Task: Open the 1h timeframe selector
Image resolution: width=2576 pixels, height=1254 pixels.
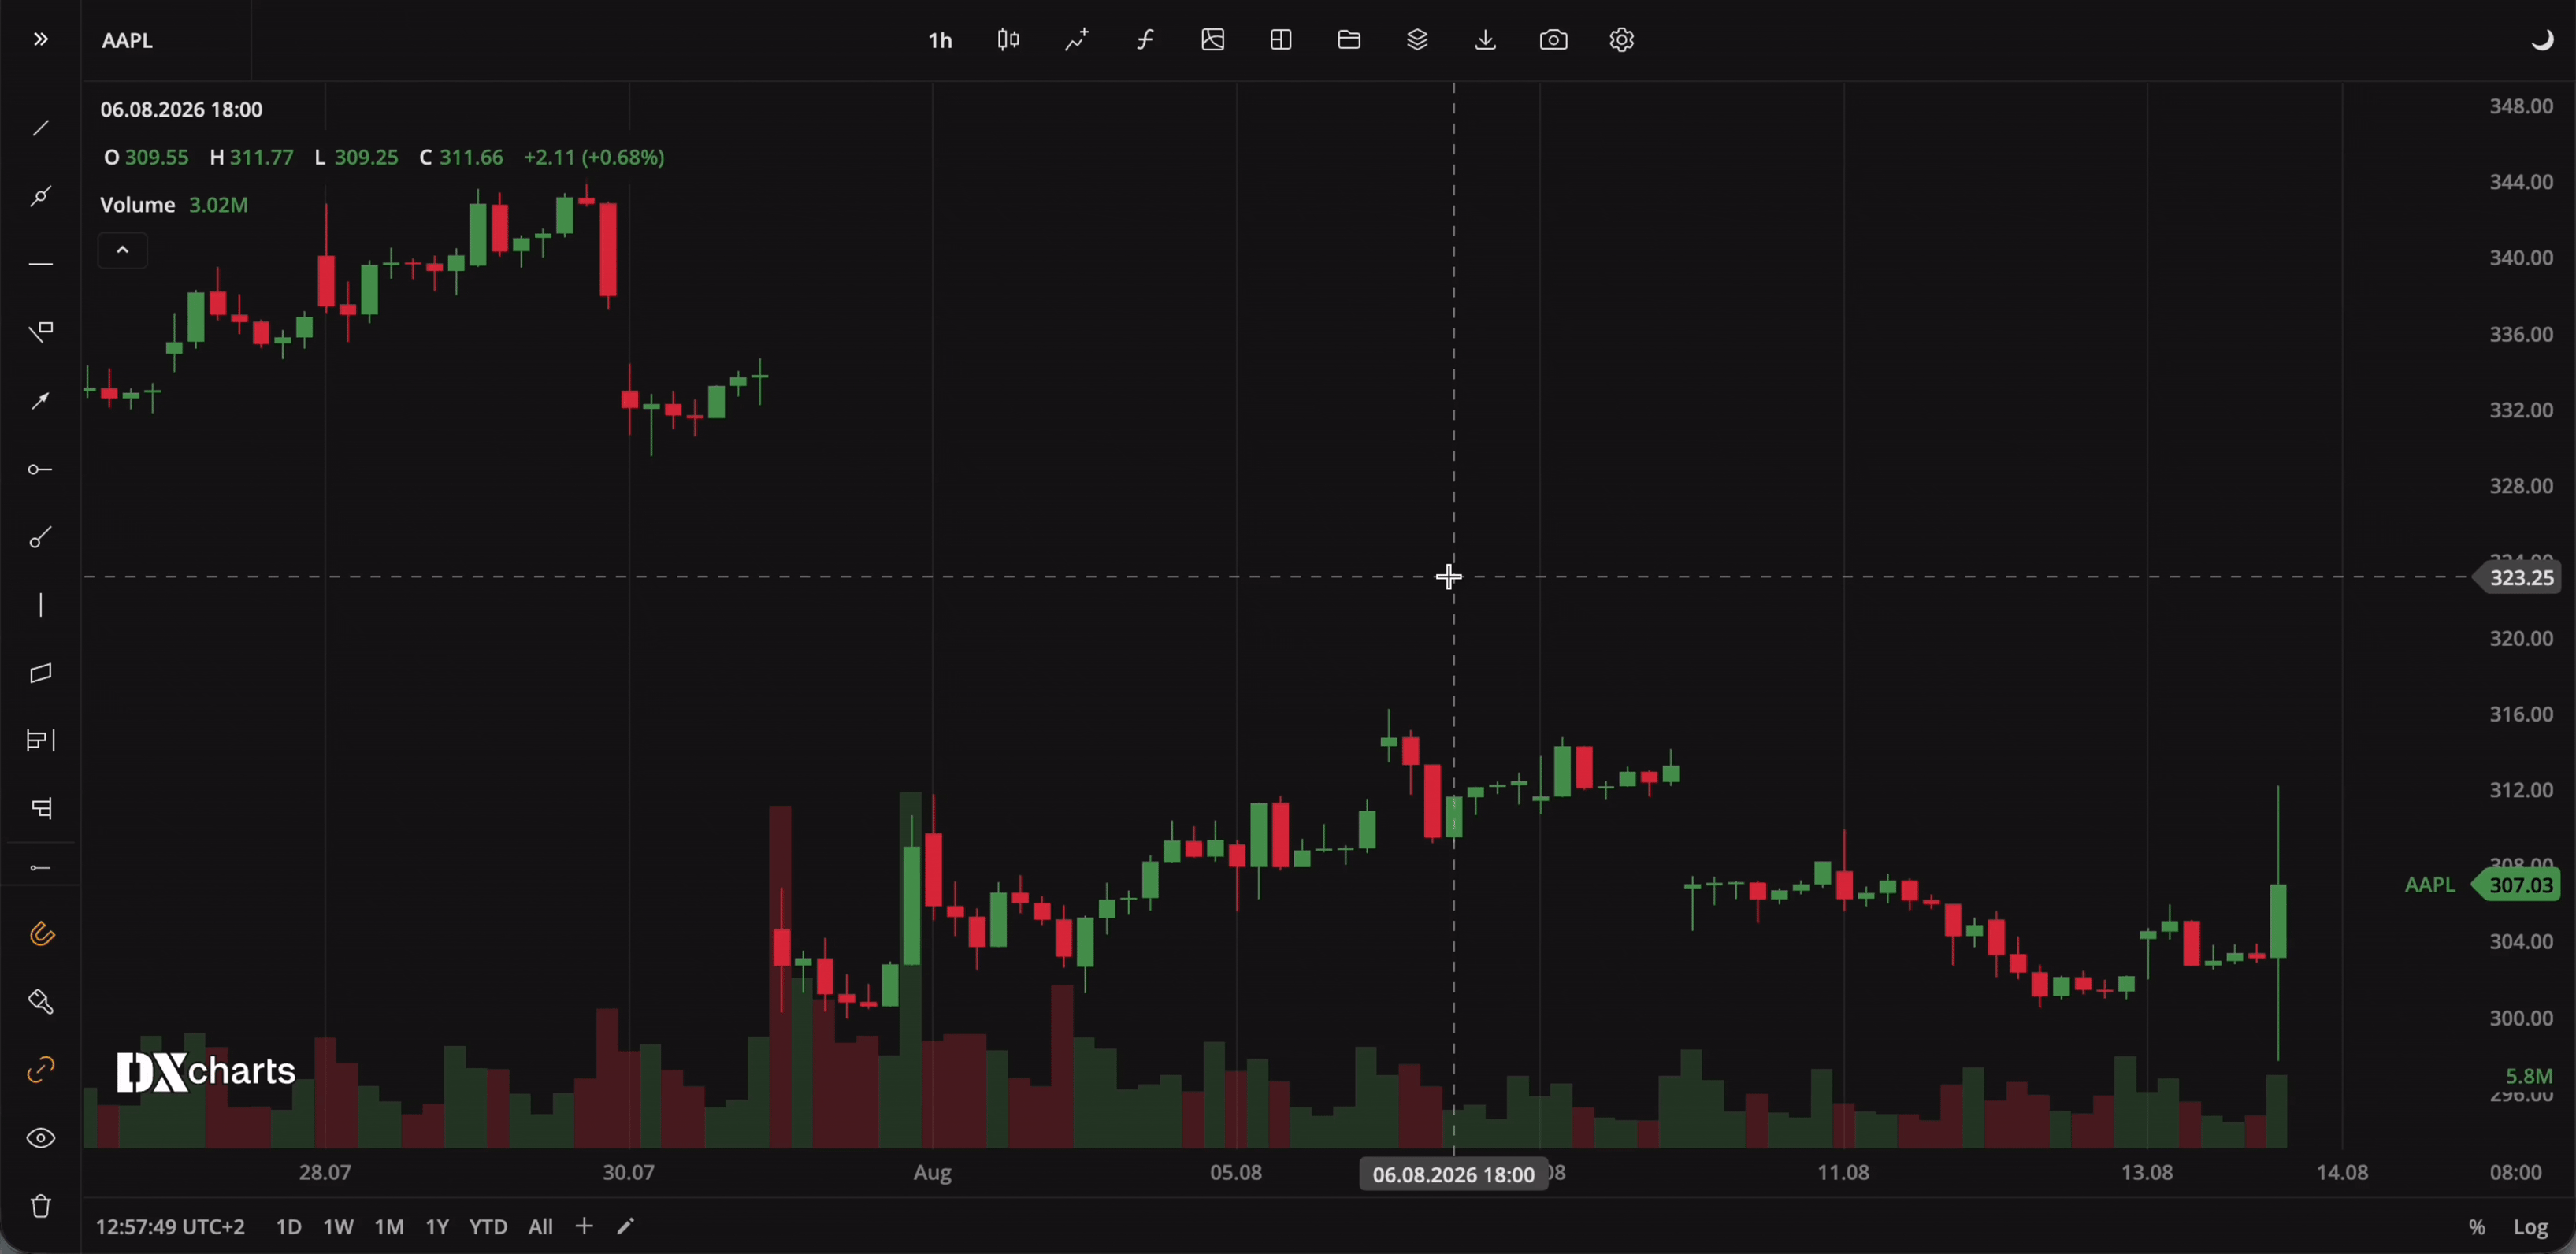Action: (x=940, y=40)
